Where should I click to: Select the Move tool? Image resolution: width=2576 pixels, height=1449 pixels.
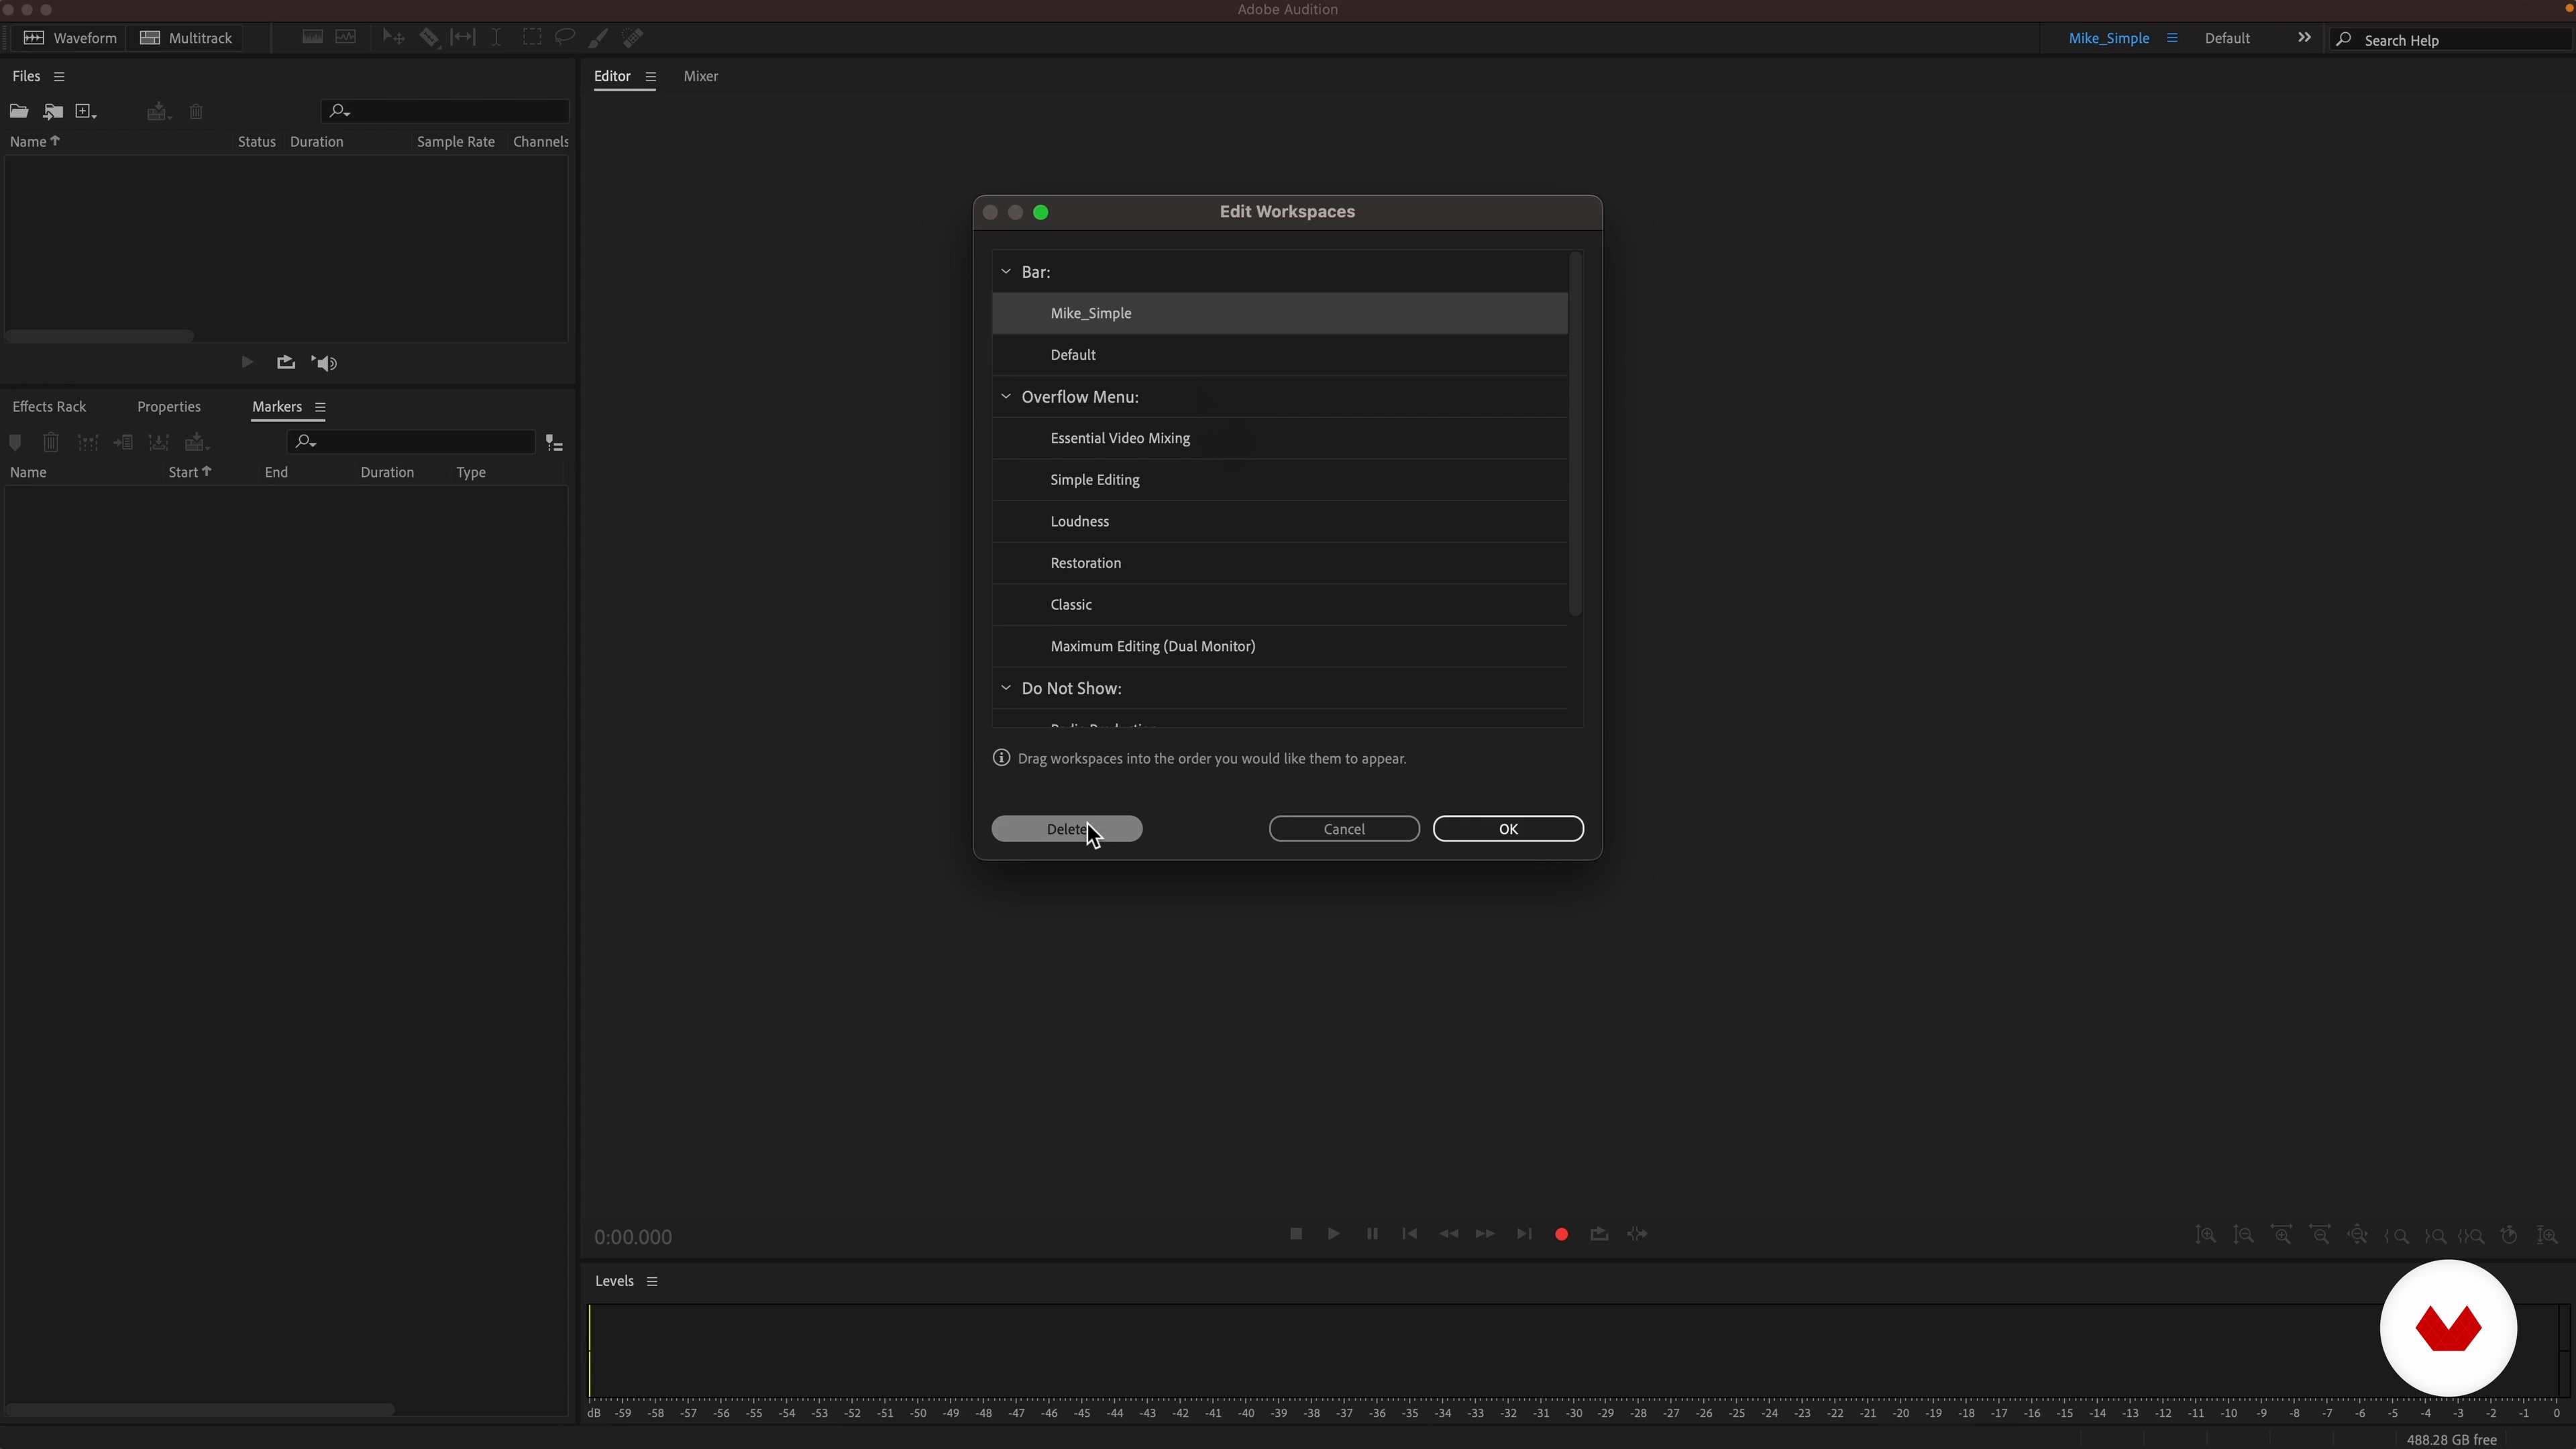point(393,37)
